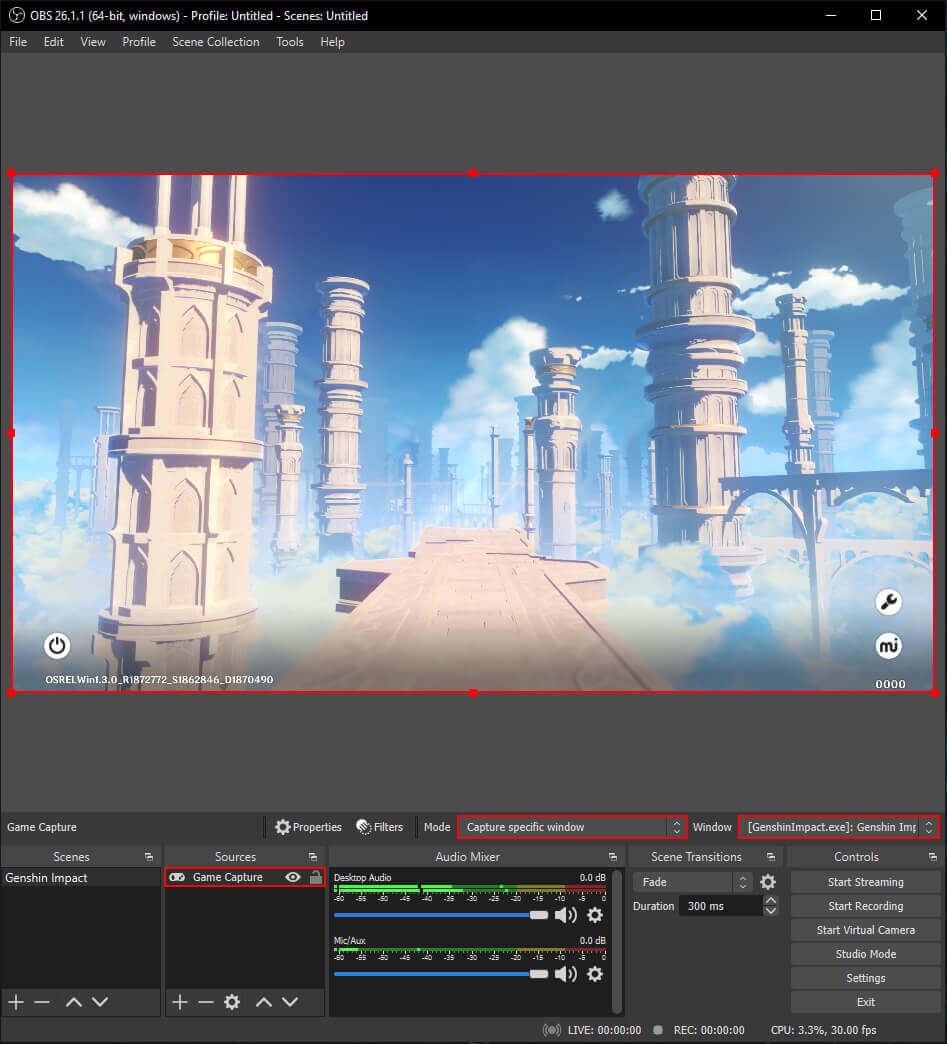Add a new source with plus icon

click(x=180, y=1002)
